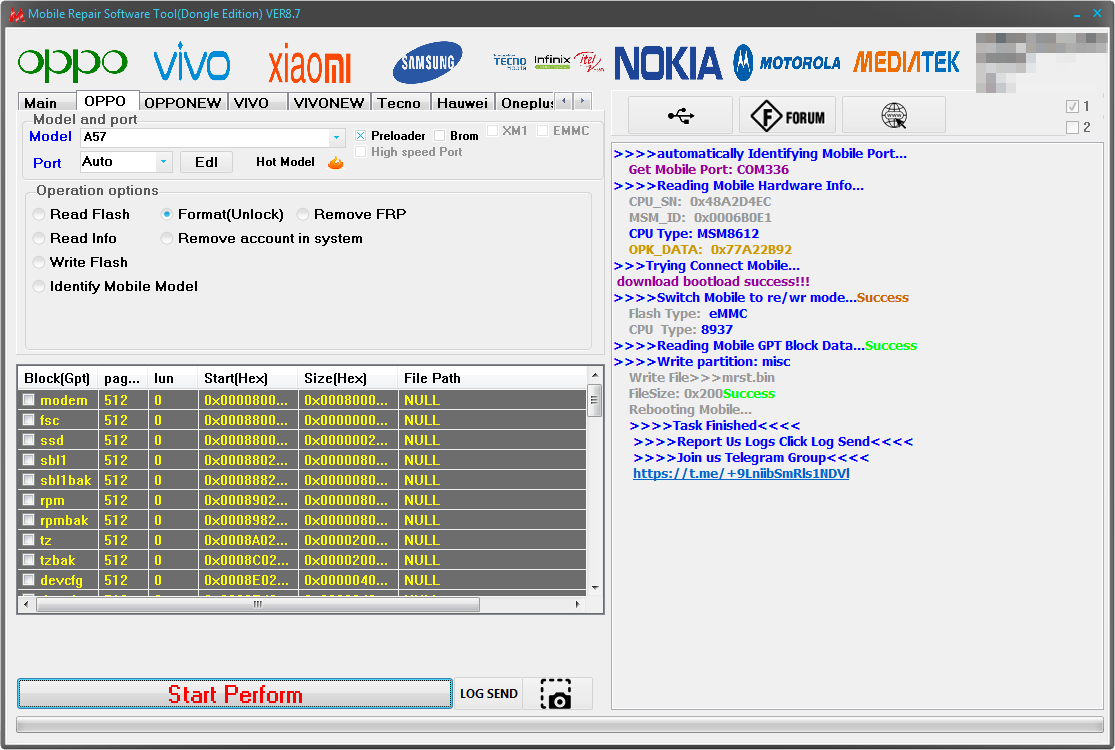Click the rpmbak row name
This screenshot has width=1115, height=750.
64,520
